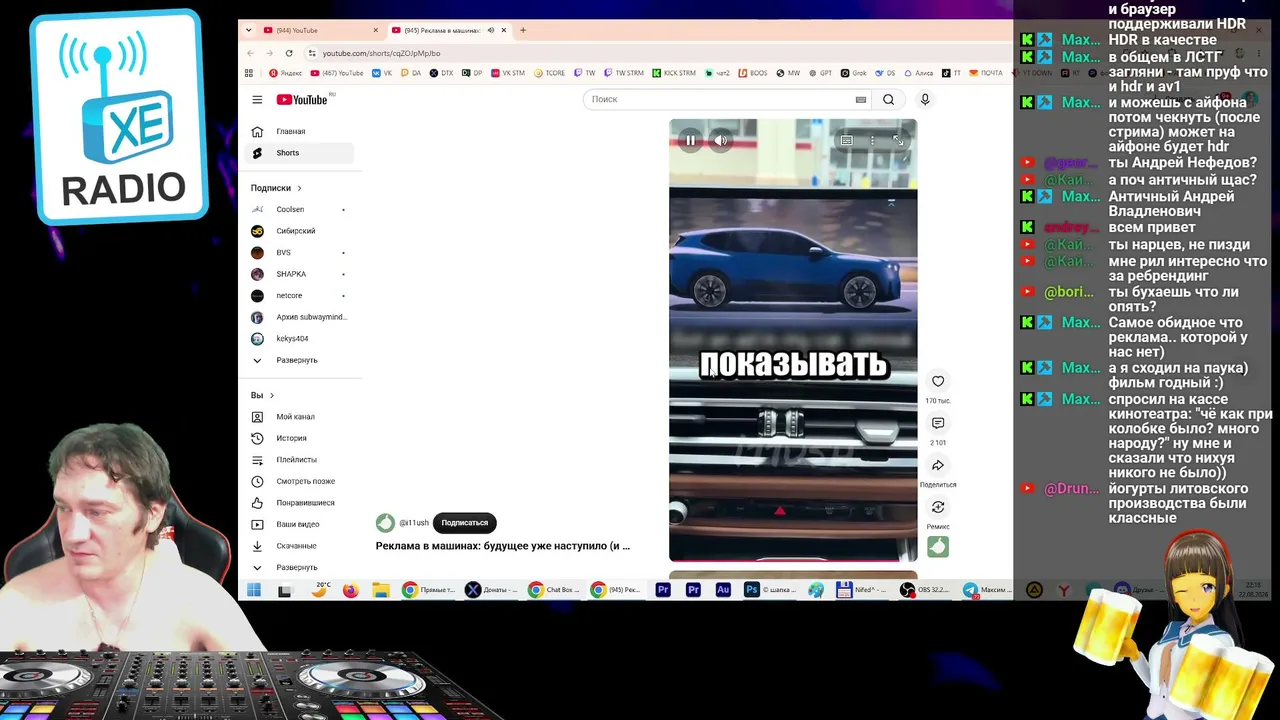Open the GPT bookmark
1280x720 pixels.
pos(820,73)
